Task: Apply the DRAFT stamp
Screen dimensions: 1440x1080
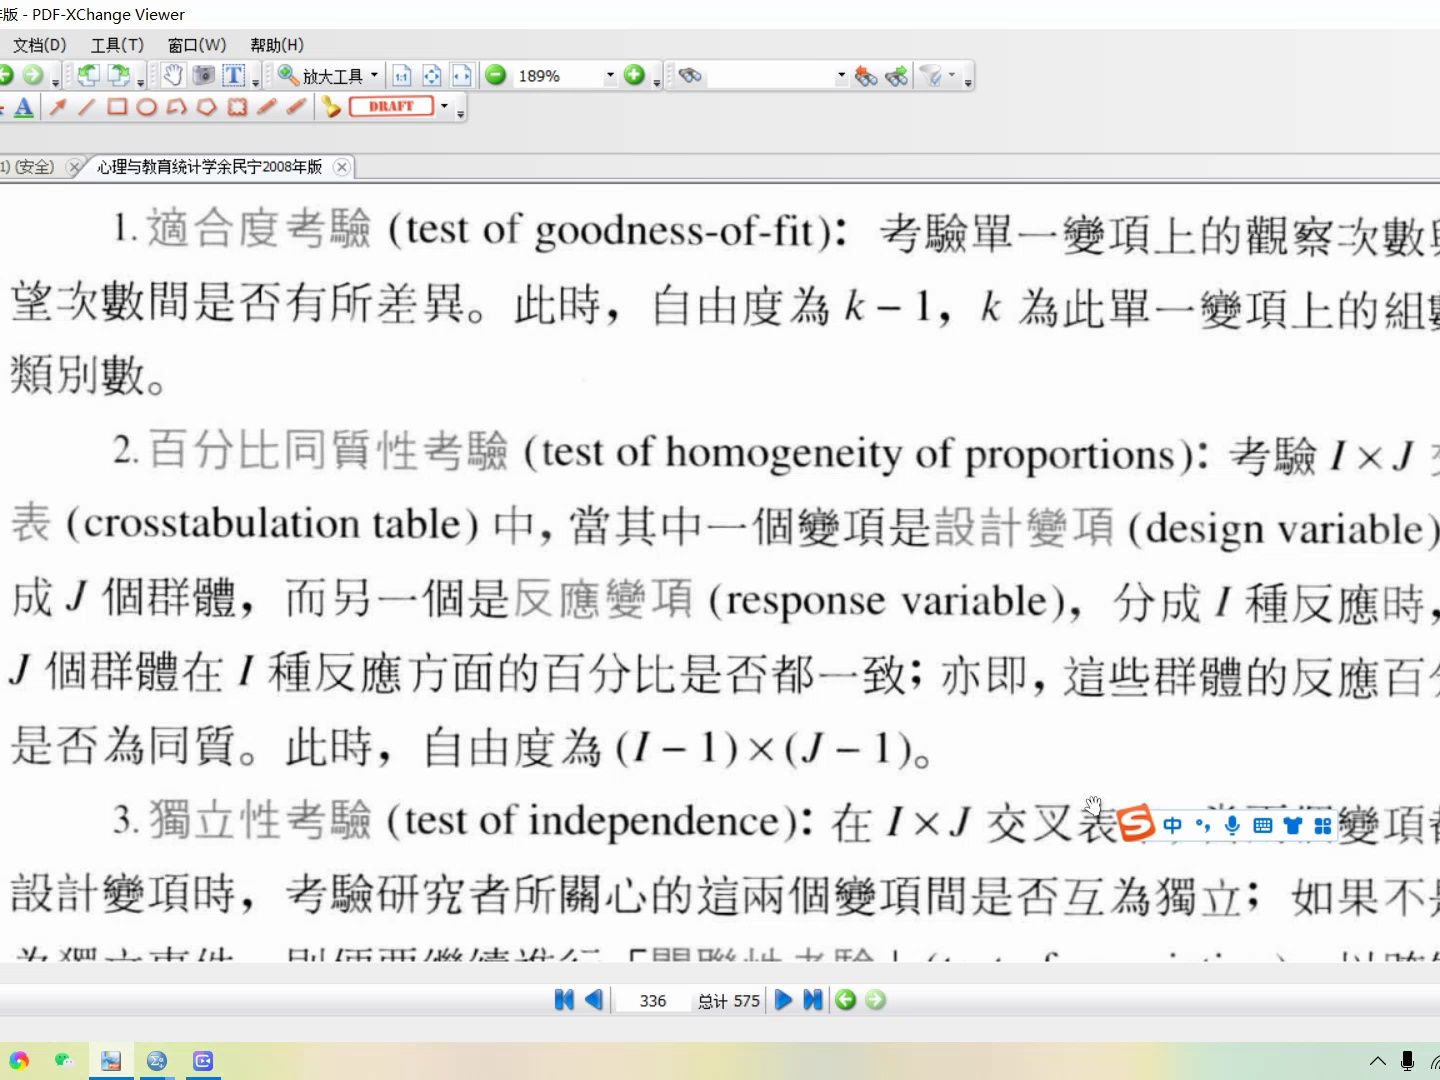Action: coord(391,106)
